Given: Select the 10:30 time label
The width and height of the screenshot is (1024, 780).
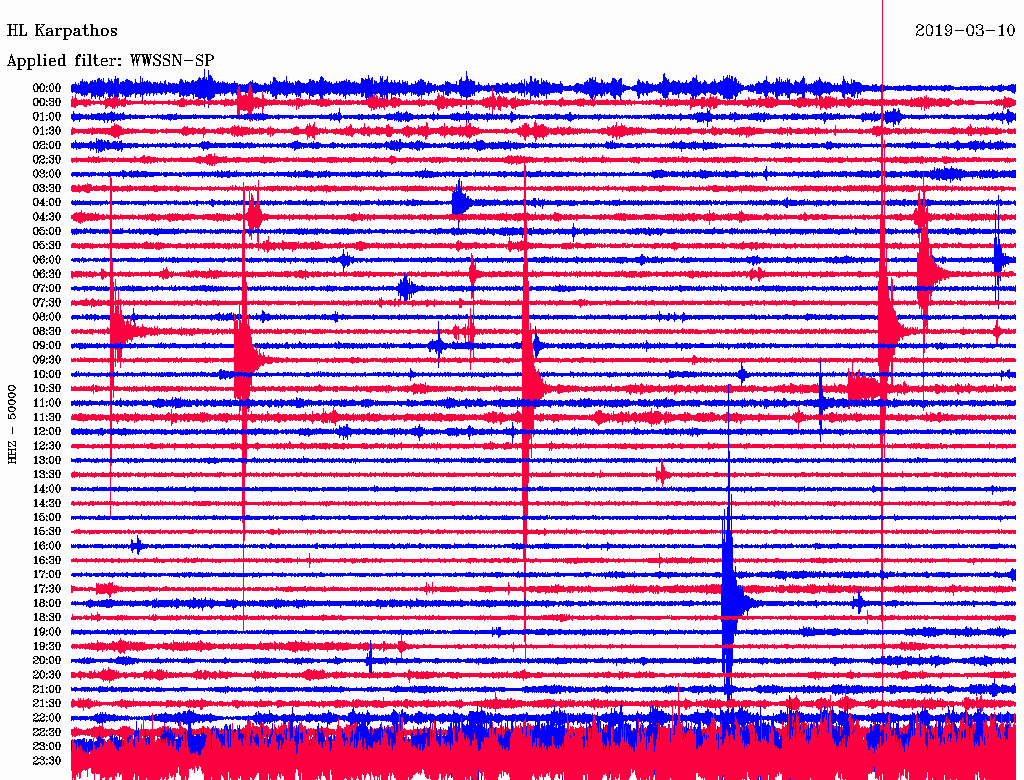Looking at the screenshot, I should point(47,389).
